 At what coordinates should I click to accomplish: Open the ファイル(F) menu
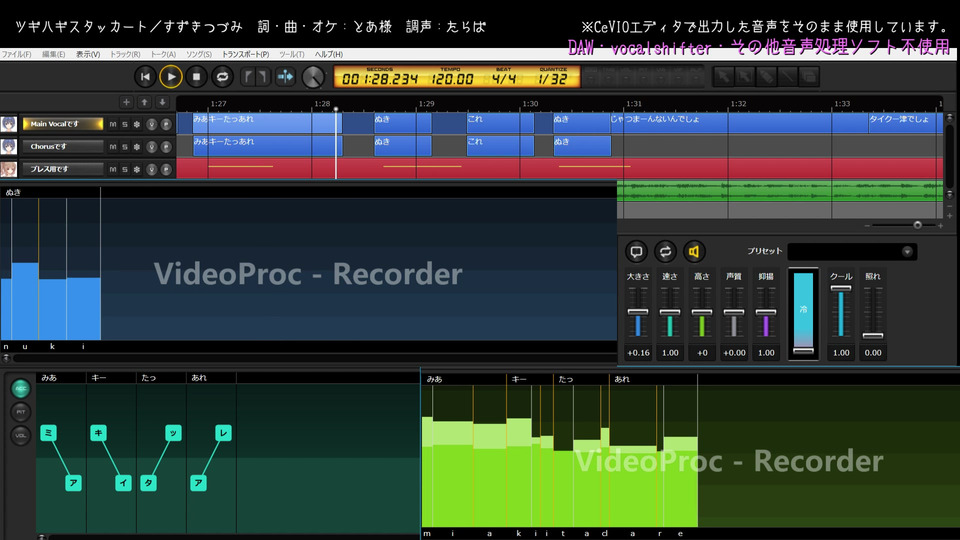[x=17, y=54]
